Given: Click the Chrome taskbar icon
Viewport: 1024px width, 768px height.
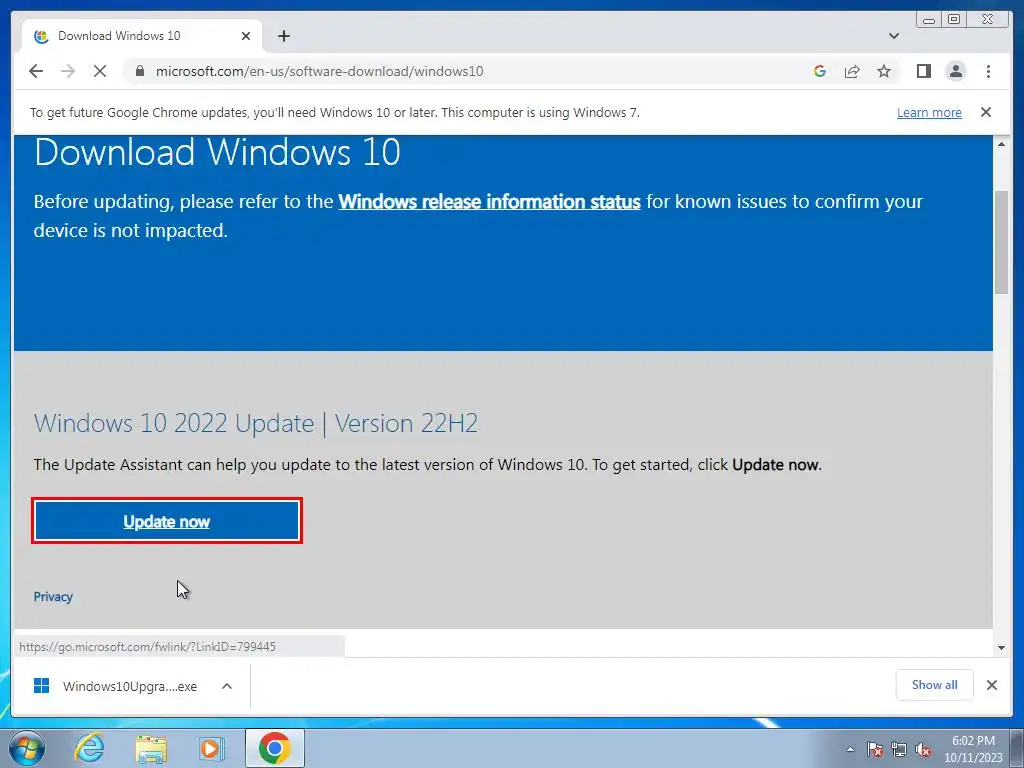Looking at the screenshot, I should click(x=274, y=748).
